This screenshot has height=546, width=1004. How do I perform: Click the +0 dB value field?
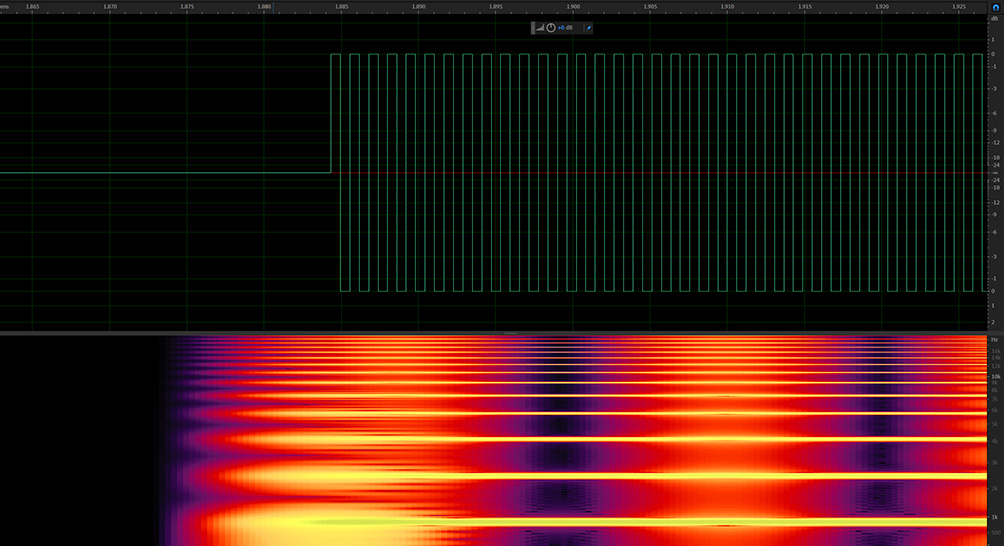point(566,27)
